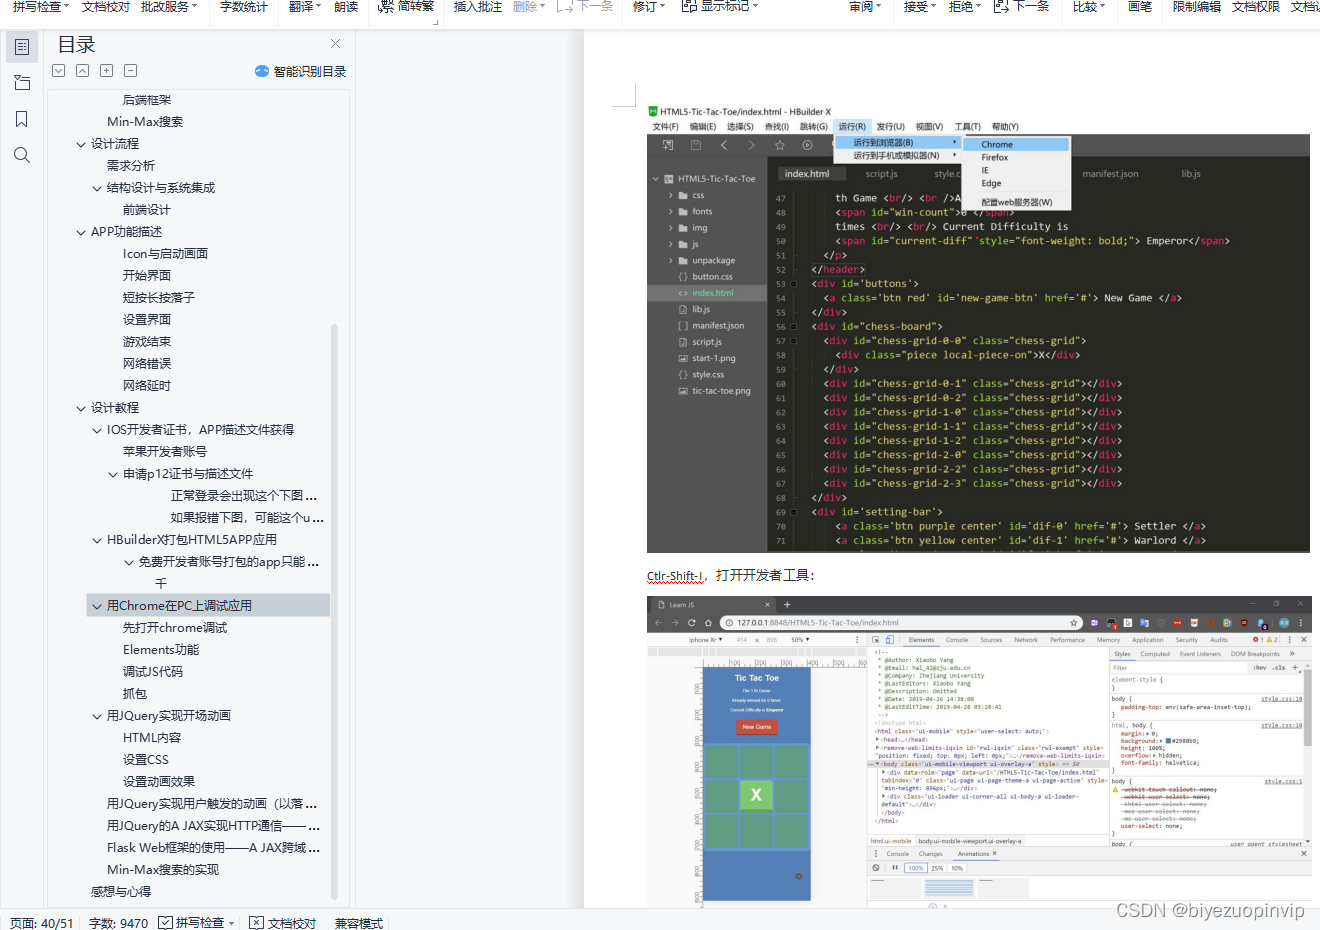Close the 目录 navigation pane
Screen dimensions: 1320x930
(x=335, y=44)
